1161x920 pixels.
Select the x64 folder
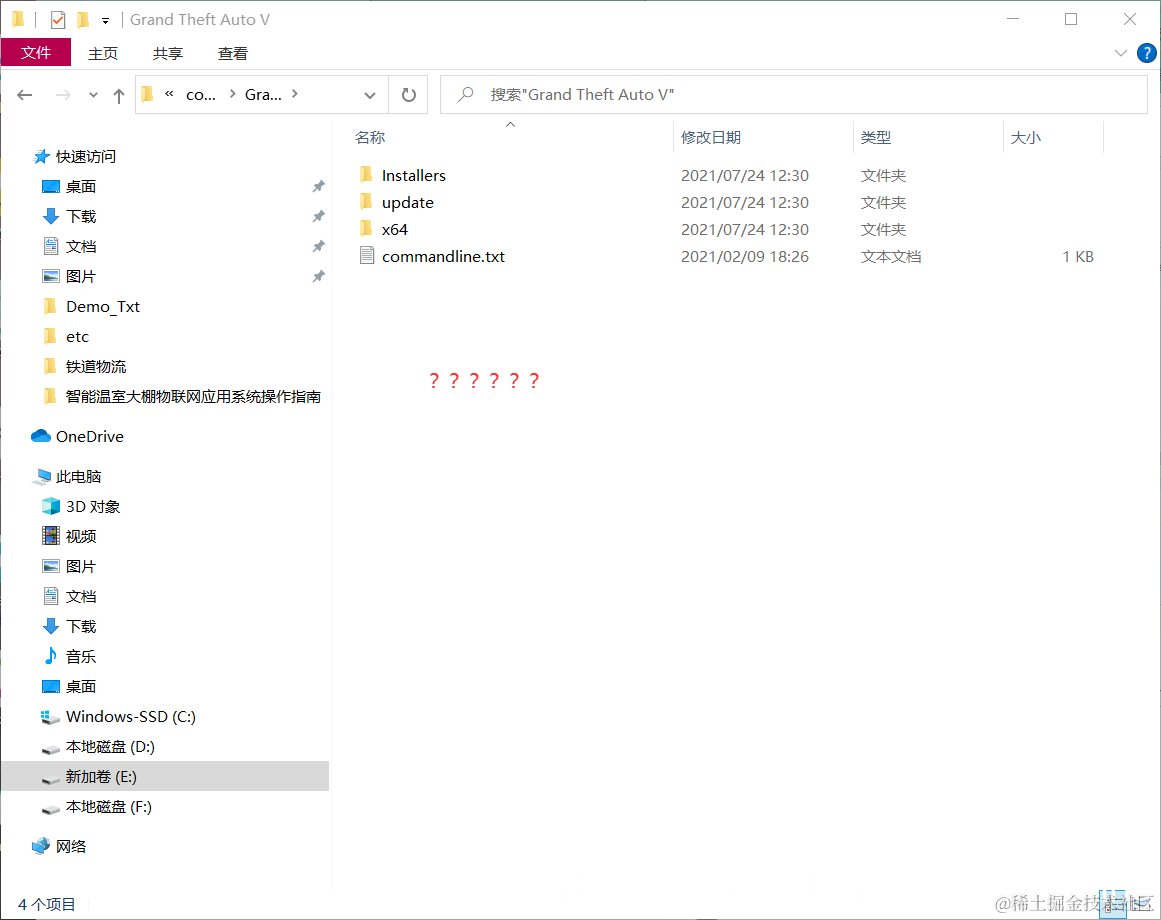tap(395, 229)
